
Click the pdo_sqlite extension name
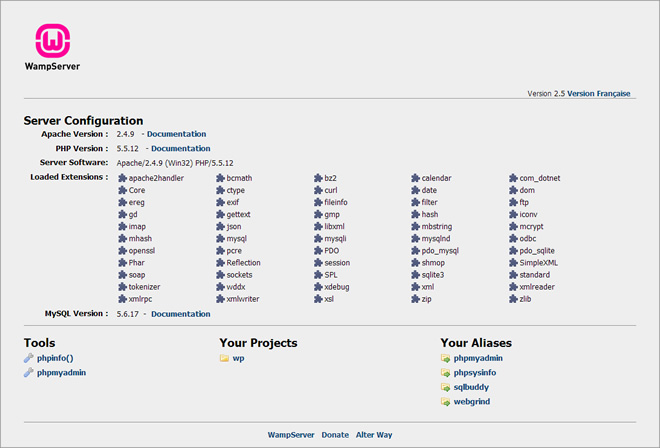pos(537,251)
